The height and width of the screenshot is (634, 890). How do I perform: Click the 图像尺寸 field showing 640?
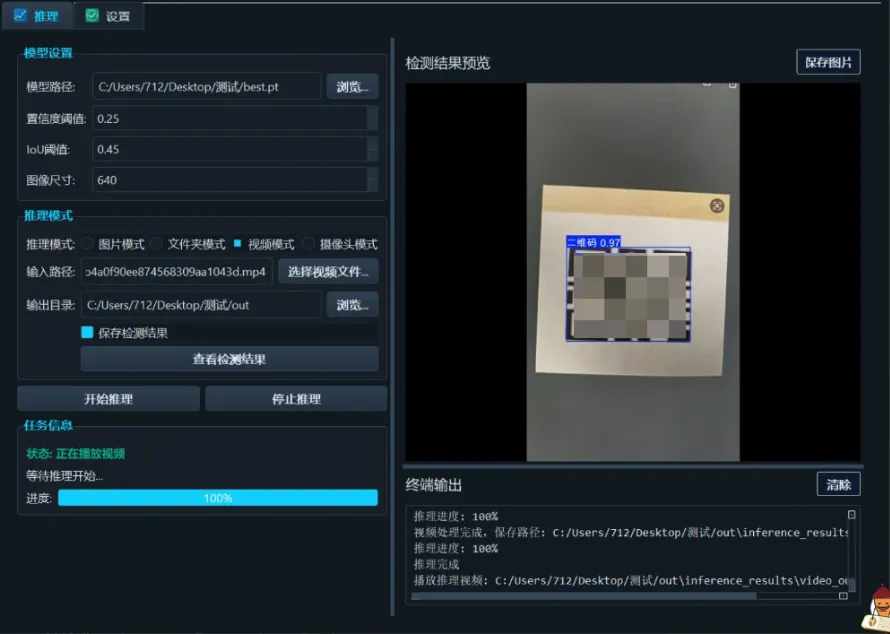[x=229, y=180]
